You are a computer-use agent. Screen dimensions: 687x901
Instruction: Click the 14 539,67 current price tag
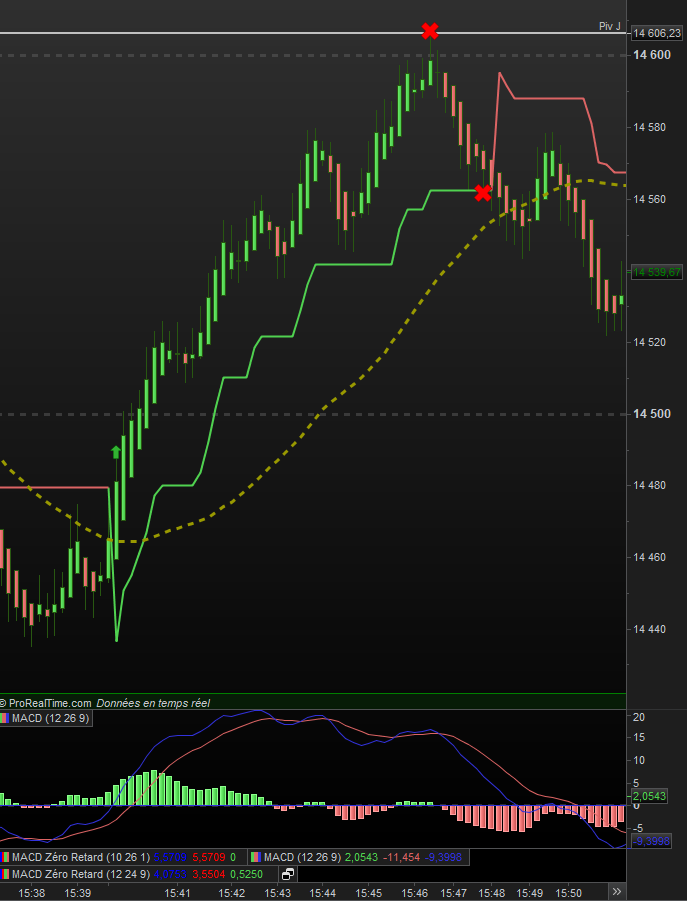[x=657, y=272]
